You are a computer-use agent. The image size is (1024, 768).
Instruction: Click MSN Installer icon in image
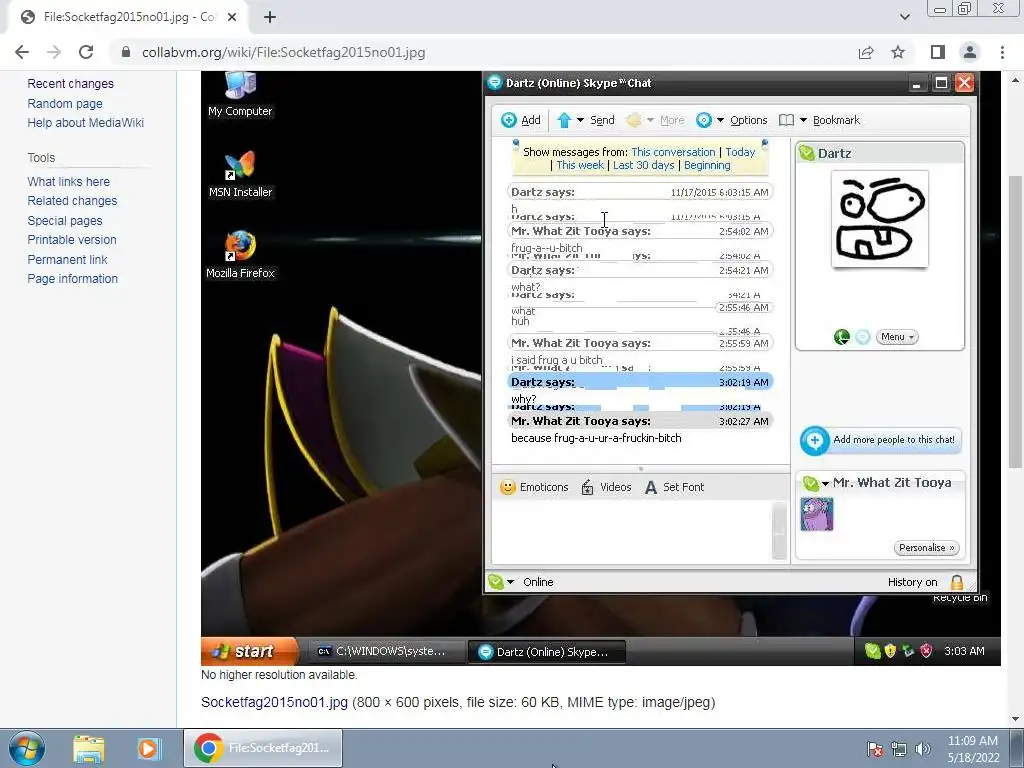click(x=240, y=174)
